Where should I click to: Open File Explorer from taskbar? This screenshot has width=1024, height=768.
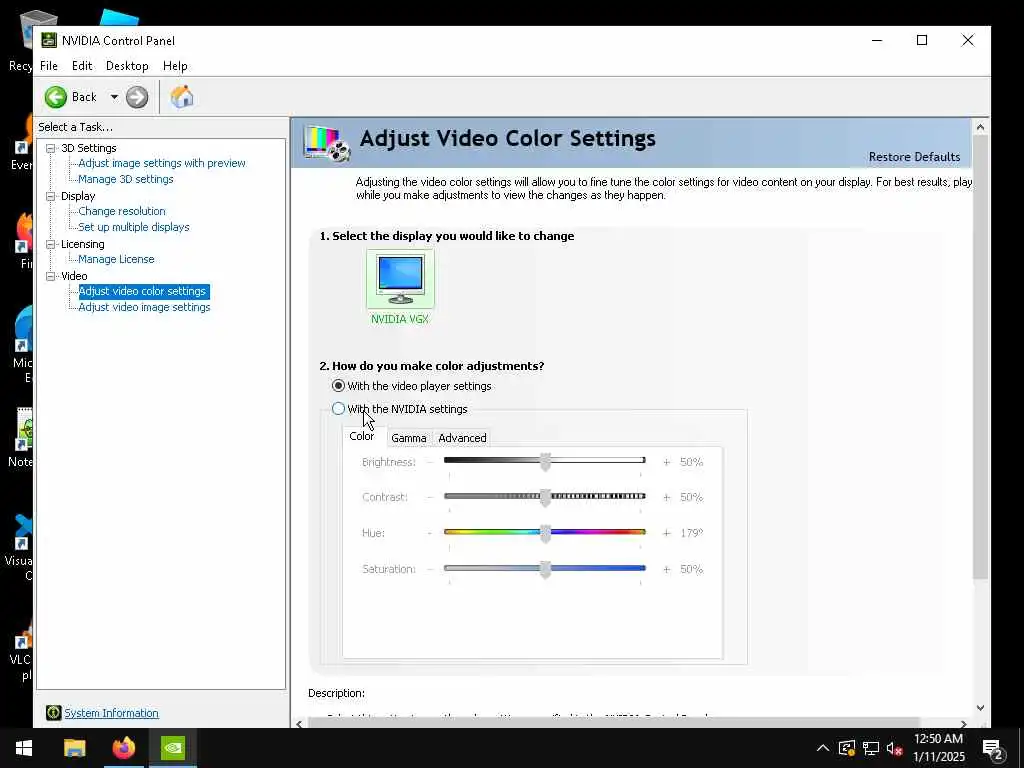click(74, 748)
